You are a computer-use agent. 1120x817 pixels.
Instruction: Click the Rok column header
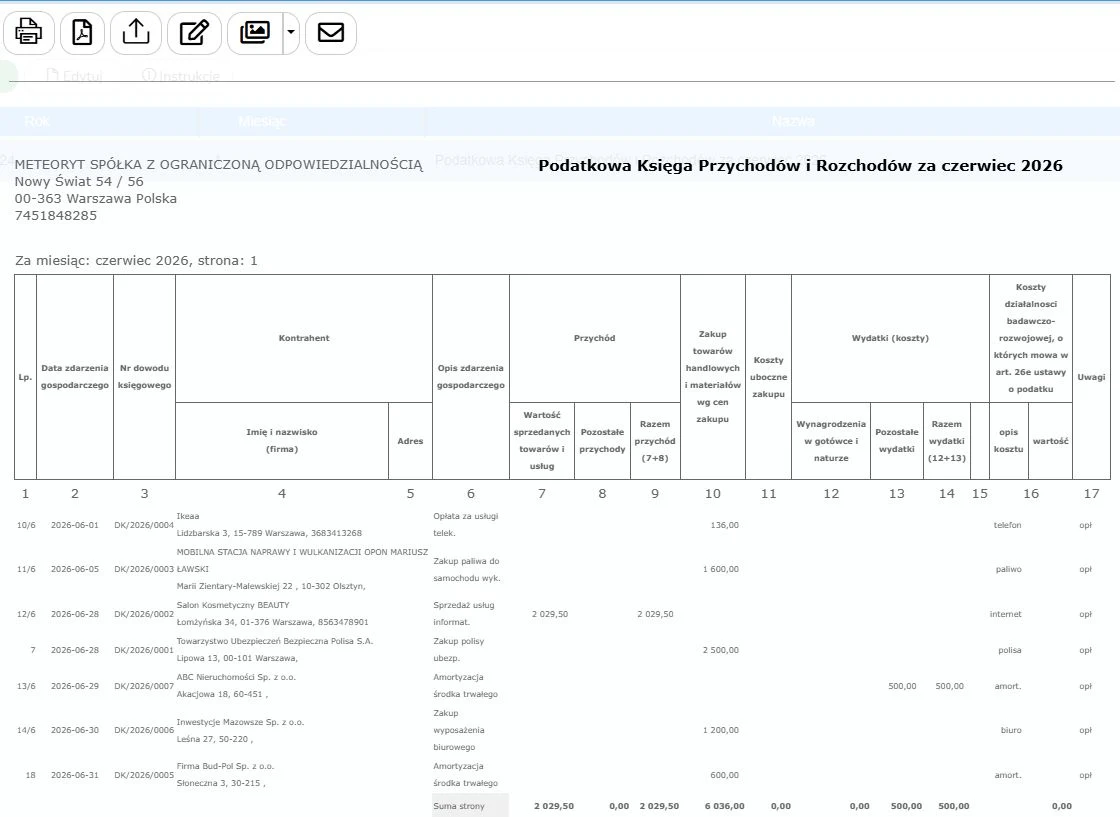[x=37, y=121]
